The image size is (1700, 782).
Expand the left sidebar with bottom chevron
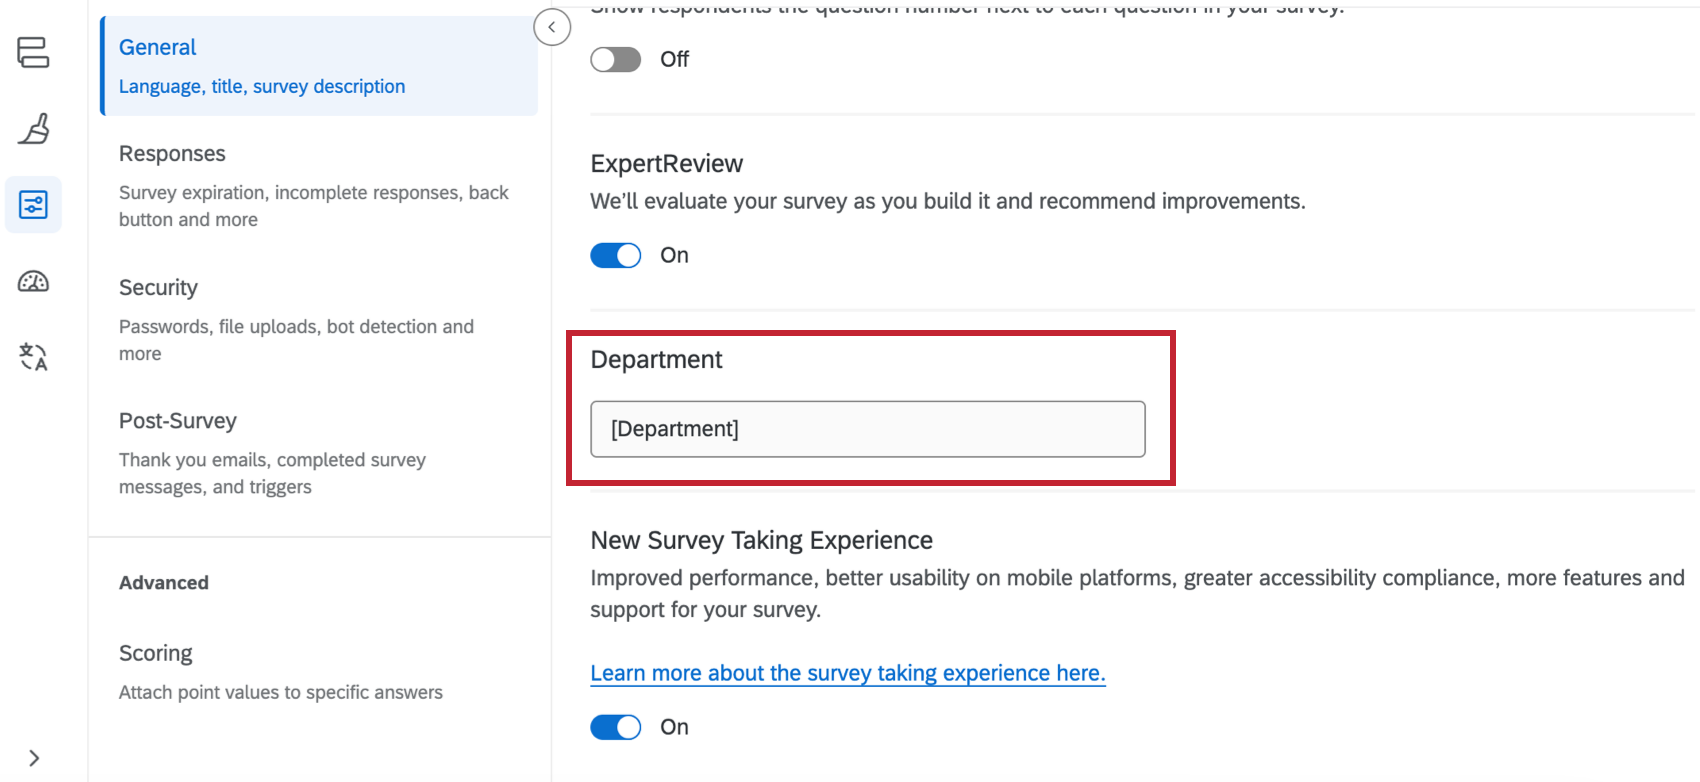pos(34,758)
